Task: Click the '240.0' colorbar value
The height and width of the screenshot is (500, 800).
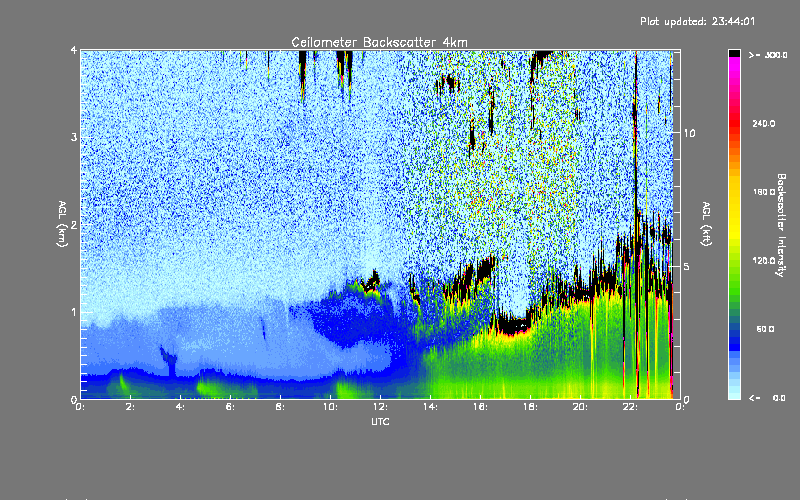Action: 764,123
